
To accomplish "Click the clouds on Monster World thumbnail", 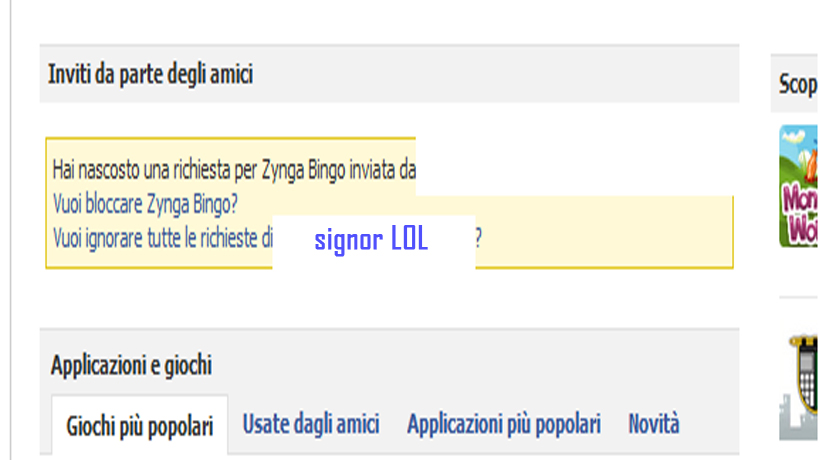I will 792,137.
